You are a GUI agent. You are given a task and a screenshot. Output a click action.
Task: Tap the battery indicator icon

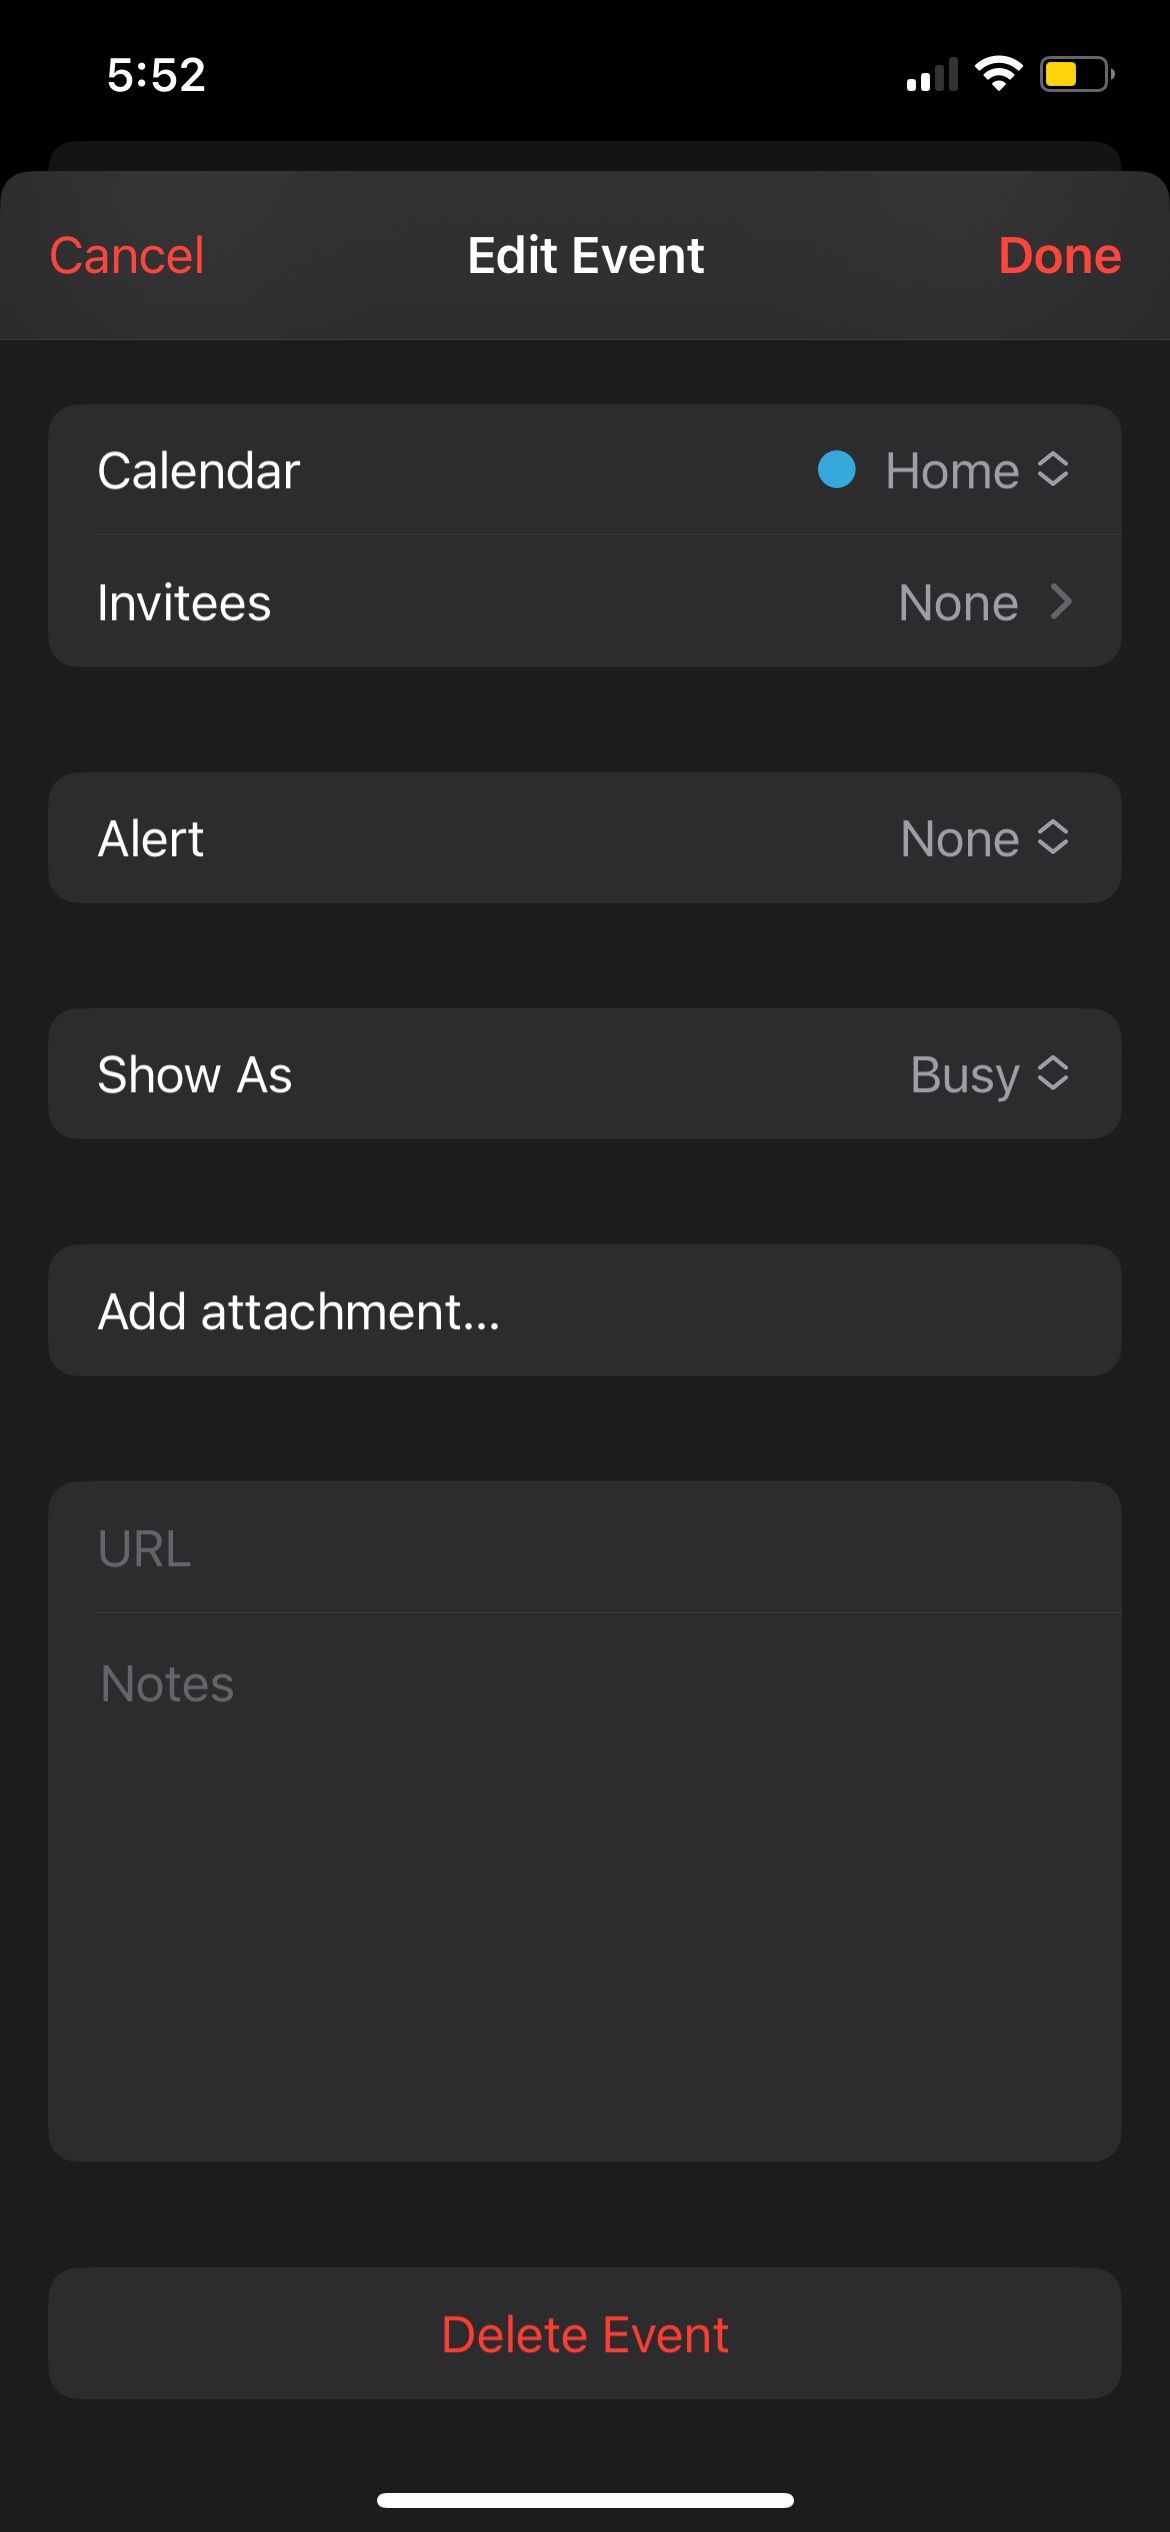pos(1076,74)
